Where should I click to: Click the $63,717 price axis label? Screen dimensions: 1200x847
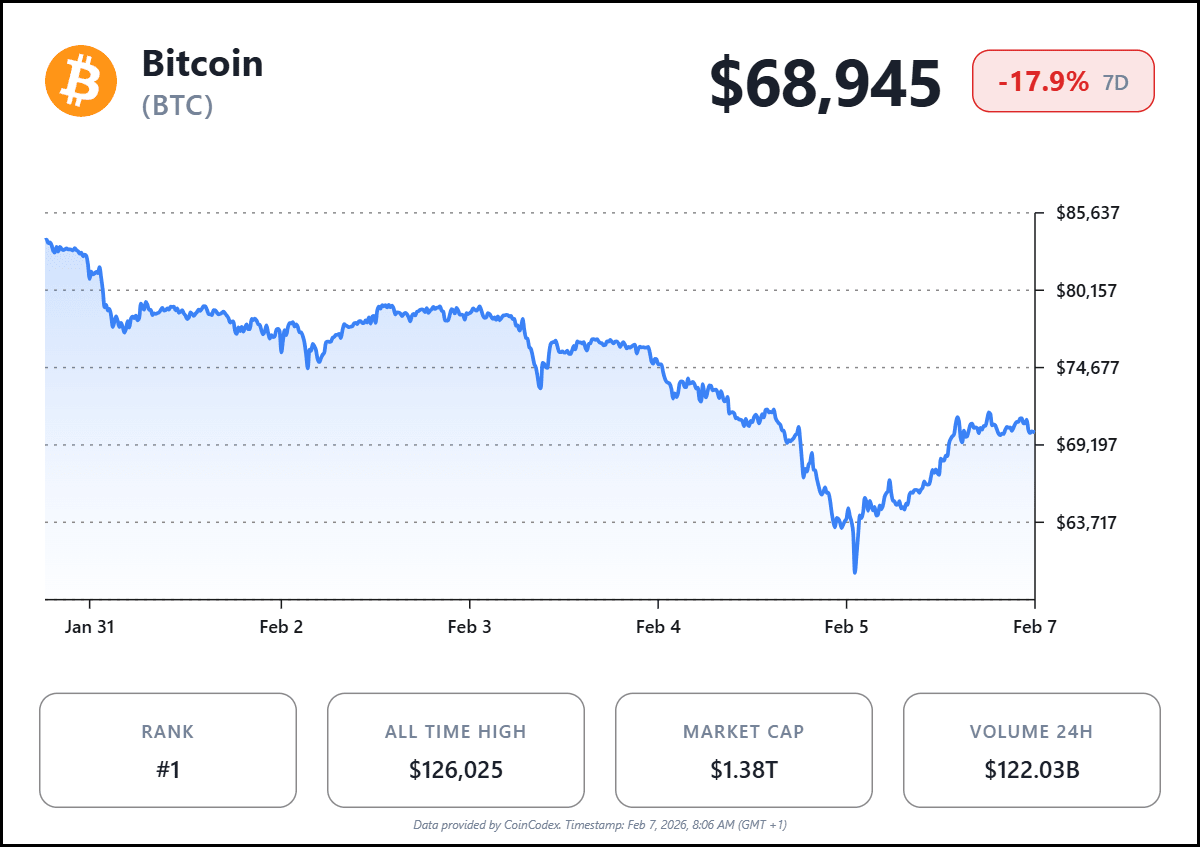coord(1087,522)
